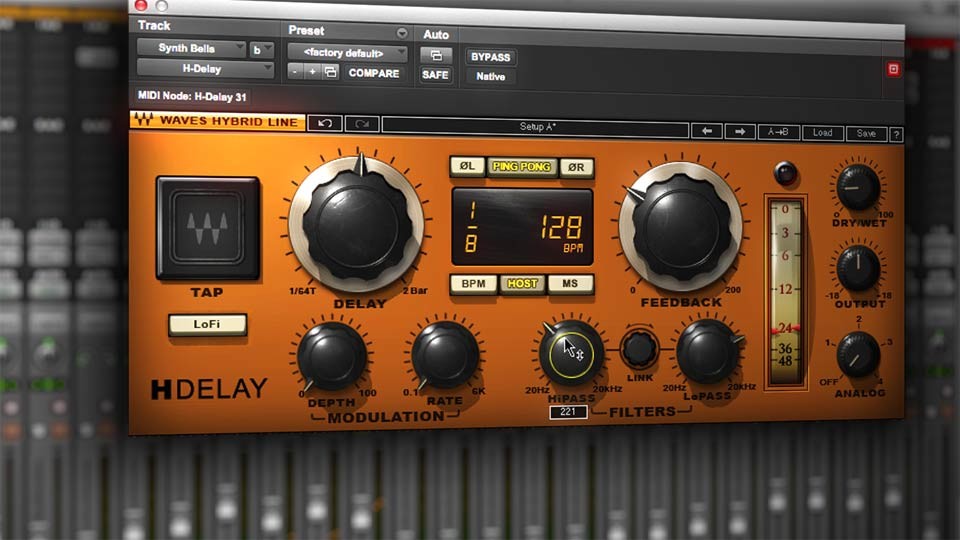Screen dimensions: 960x540
Task: Open the insert position b dropdown
Action: [x=261, y=50]
